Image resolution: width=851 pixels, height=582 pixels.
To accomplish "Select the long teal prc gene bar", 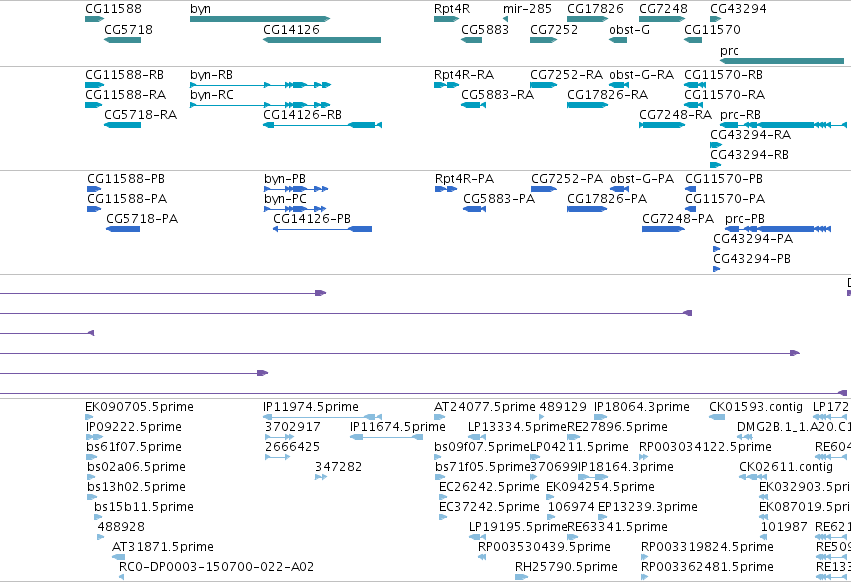I will 782,61.
